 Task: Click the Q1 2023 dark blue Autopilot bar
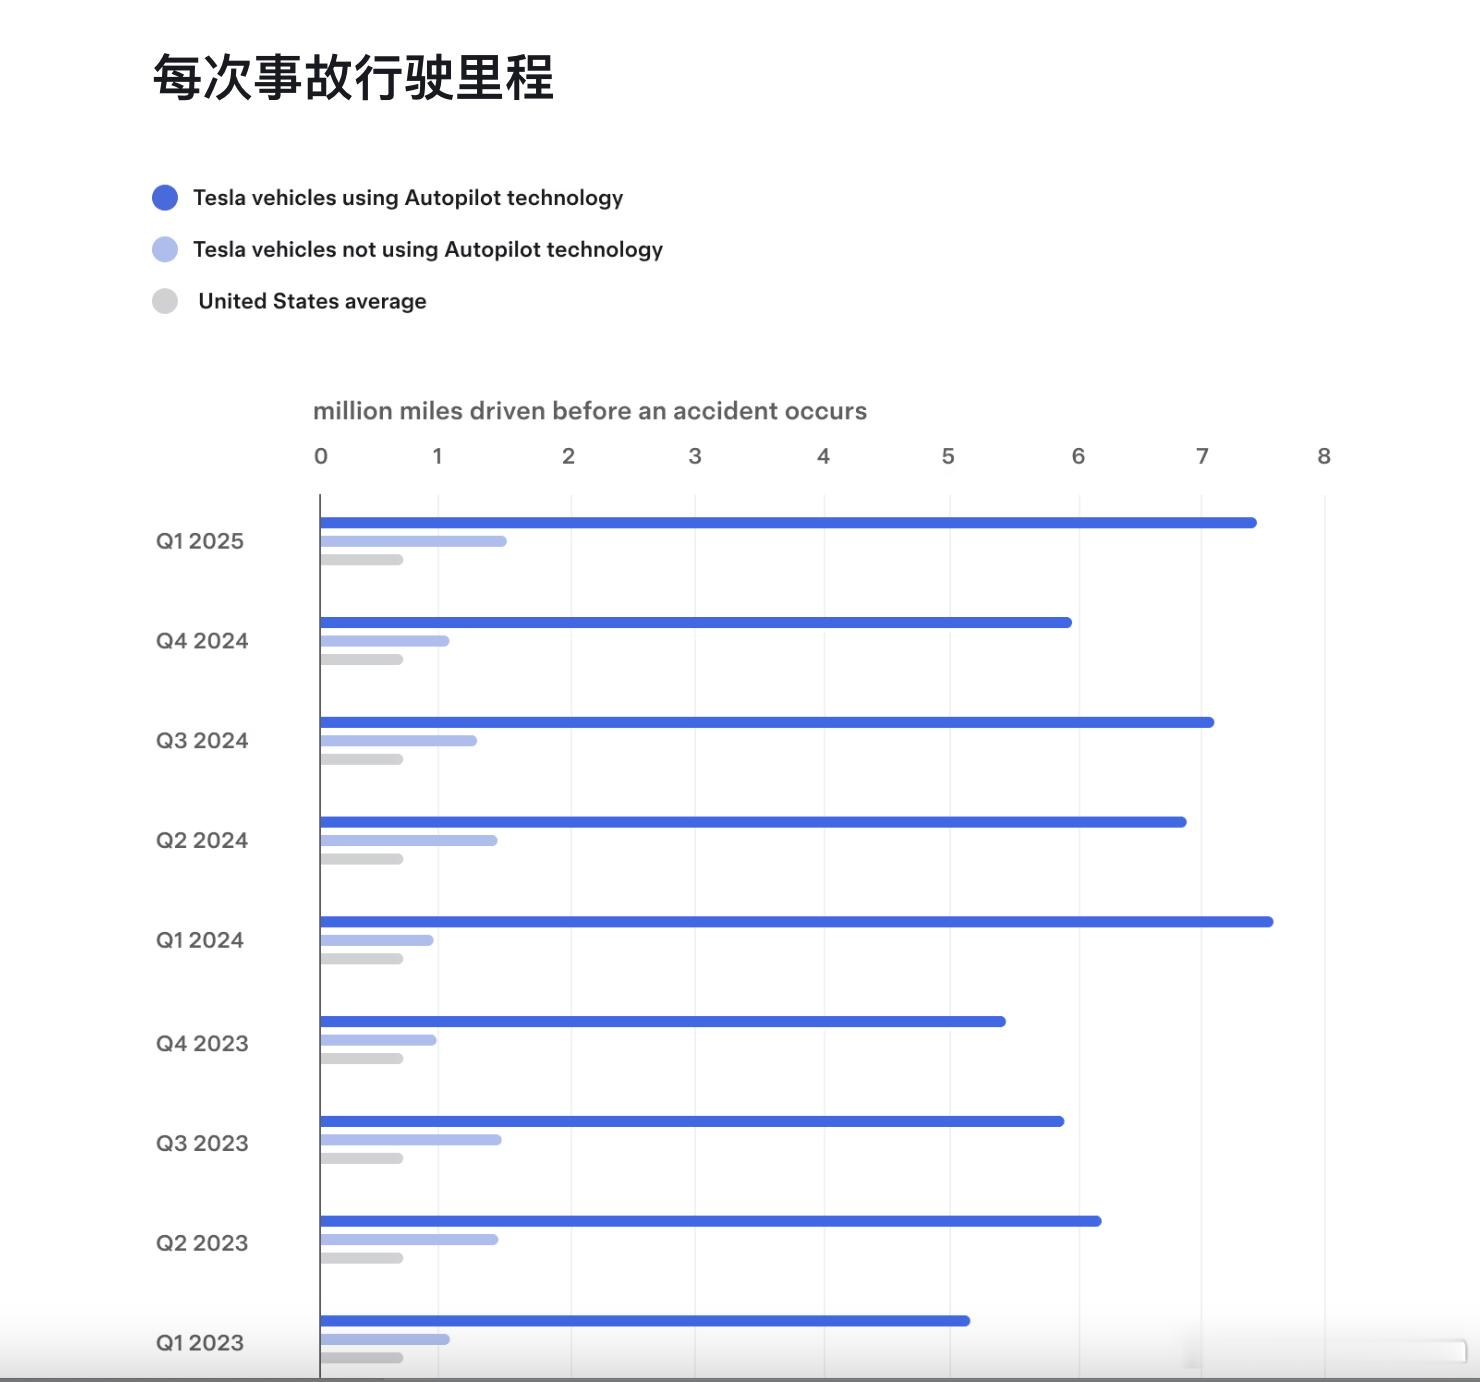pyautogui.click(x=645, y=1321)
